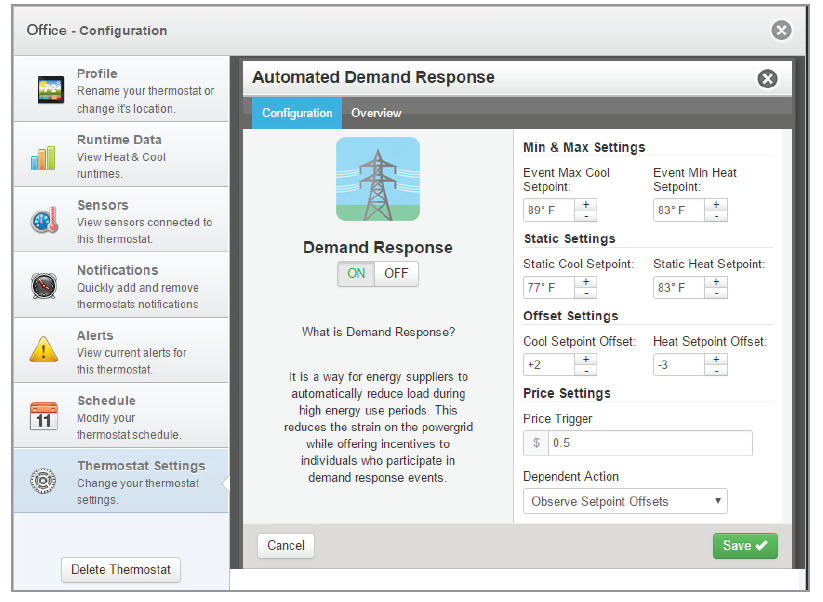823x602 pixels.
Task: Click the power tower Demand Response image
Action: (378, 179)
